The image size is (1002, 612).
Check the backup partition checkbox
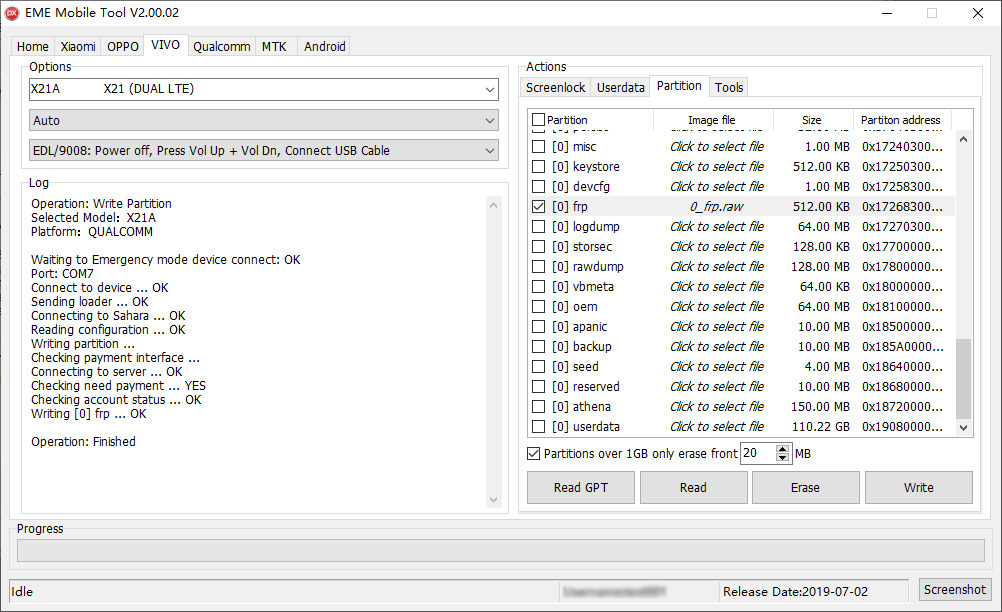pos(539,347)
